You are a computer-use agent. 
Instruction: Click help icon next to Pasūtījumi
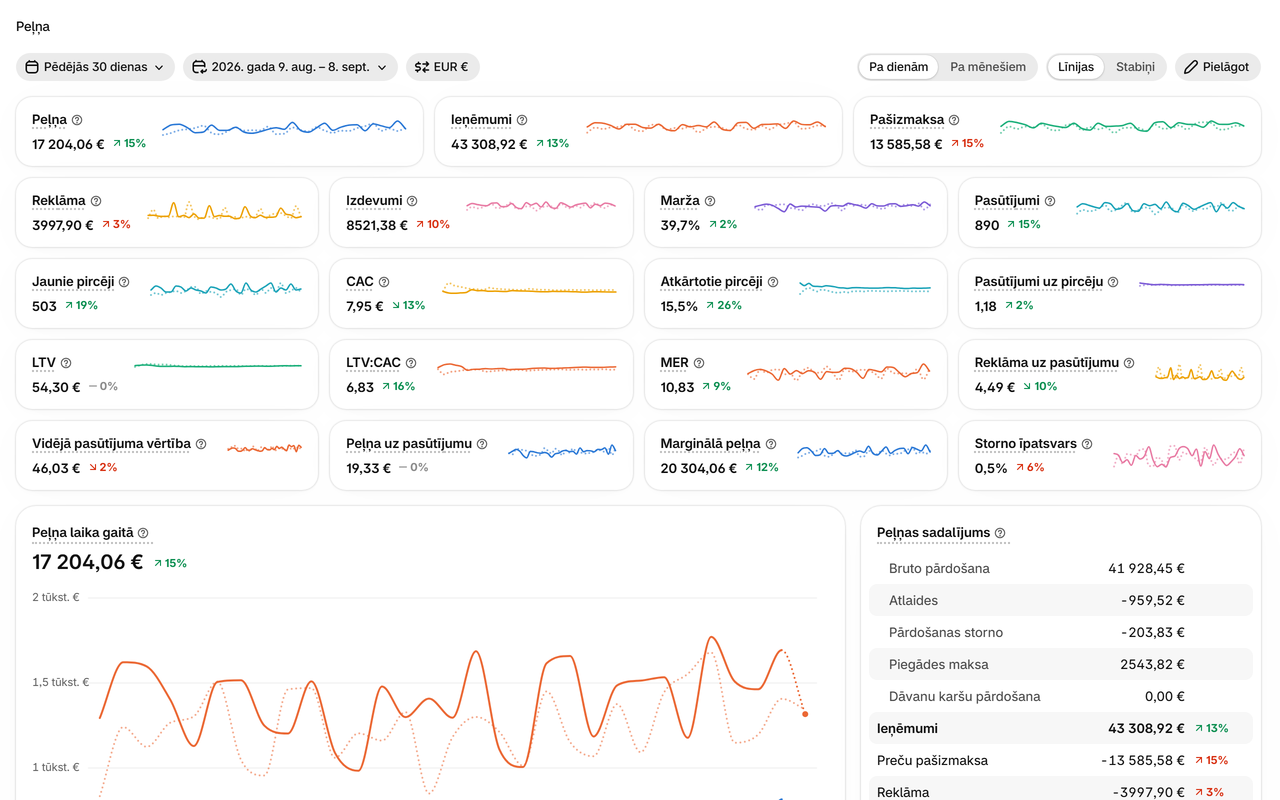click(1050, 201)
